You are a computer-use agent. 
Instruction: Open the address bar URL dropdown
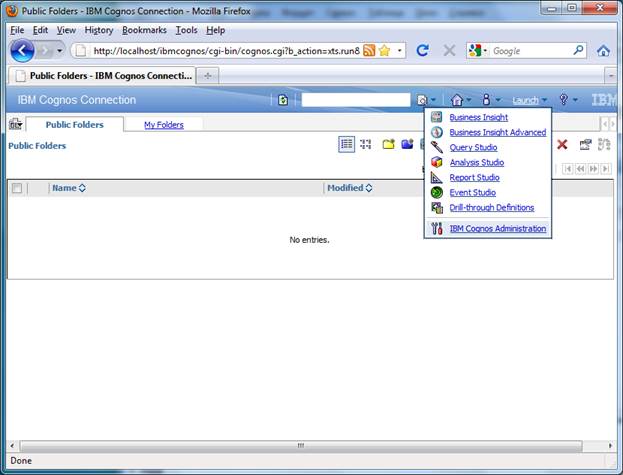tap(399, 51)
